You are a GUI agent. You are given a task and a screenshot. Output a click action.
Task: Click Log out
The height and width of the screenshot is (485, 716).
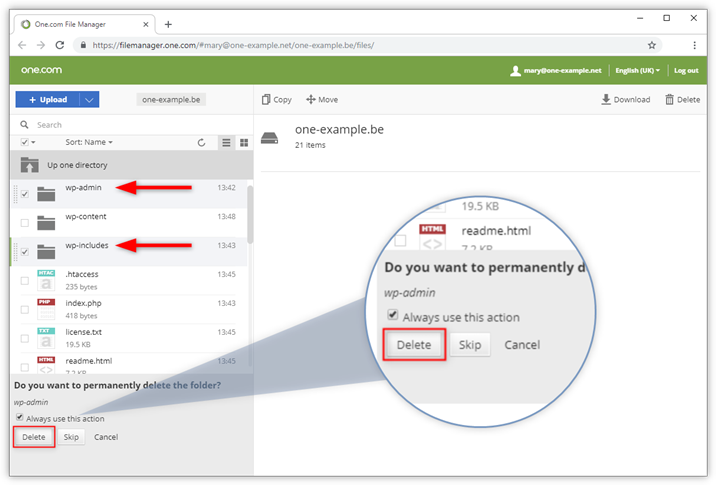(686, 70)
